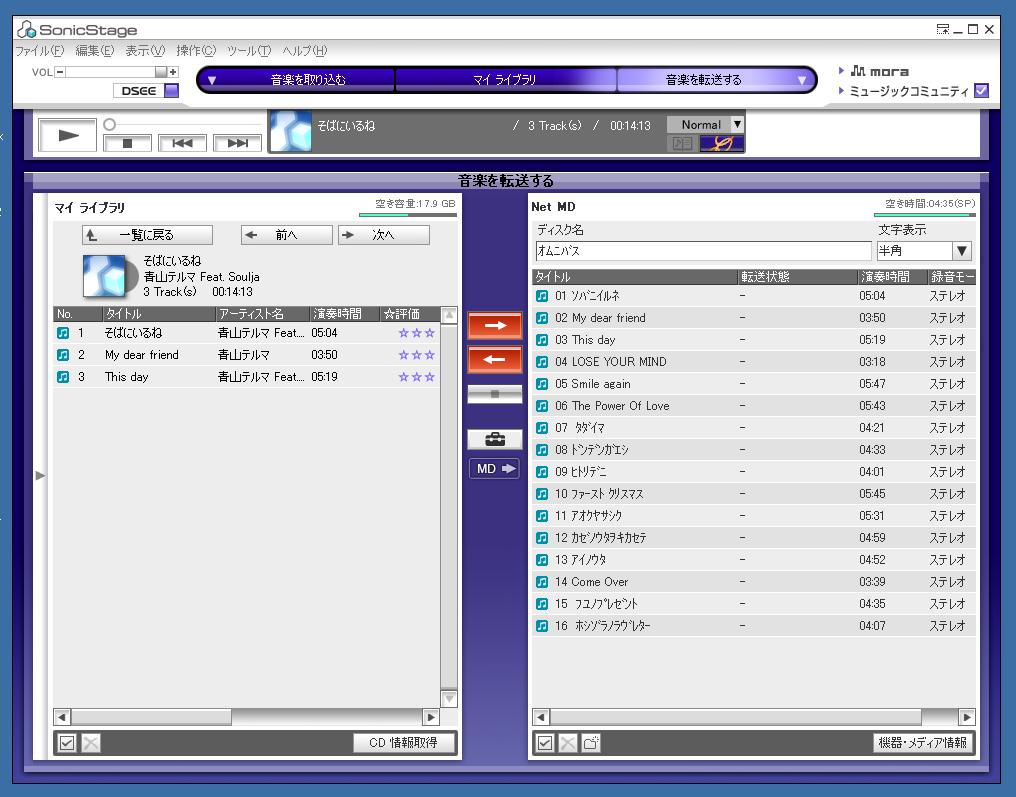Open the ファイル(F) menu
The height and width of the screenshot is (797, 1016).
point(40,51)
